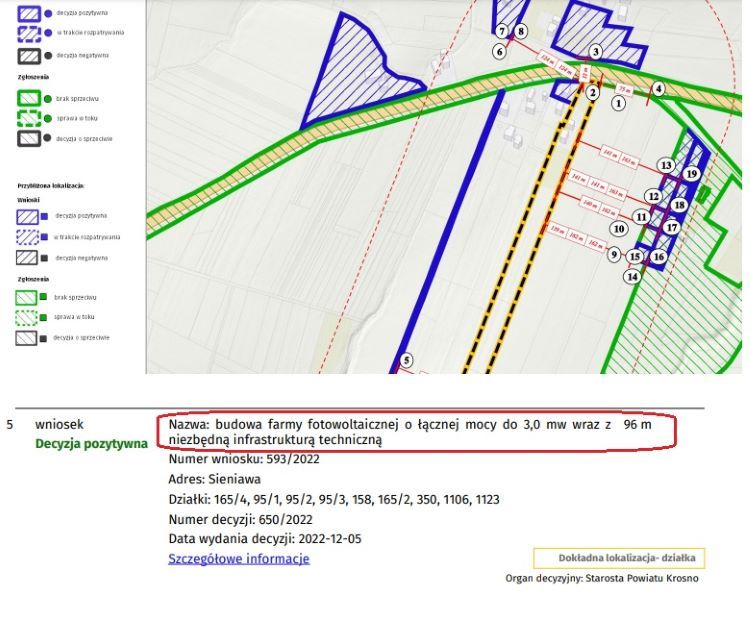Click map marker number 14
The width and height of the screenshot is (750, 625).
pyautogui.click(x=631, y=276)
